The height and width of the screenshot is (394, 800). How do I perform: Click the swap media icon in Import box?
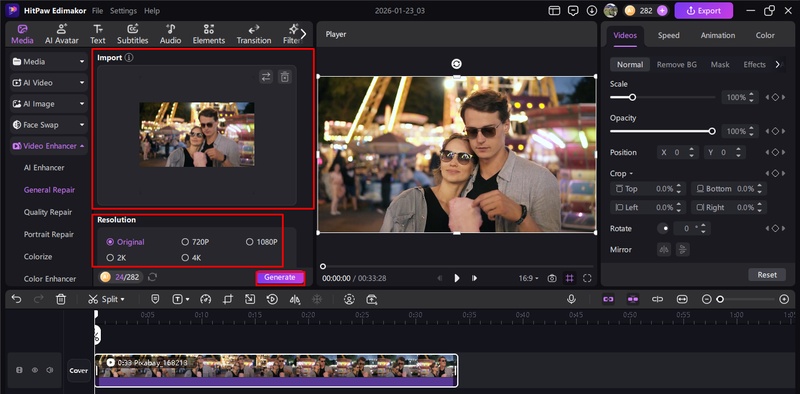pyautogui.click(x=266, y=77)
